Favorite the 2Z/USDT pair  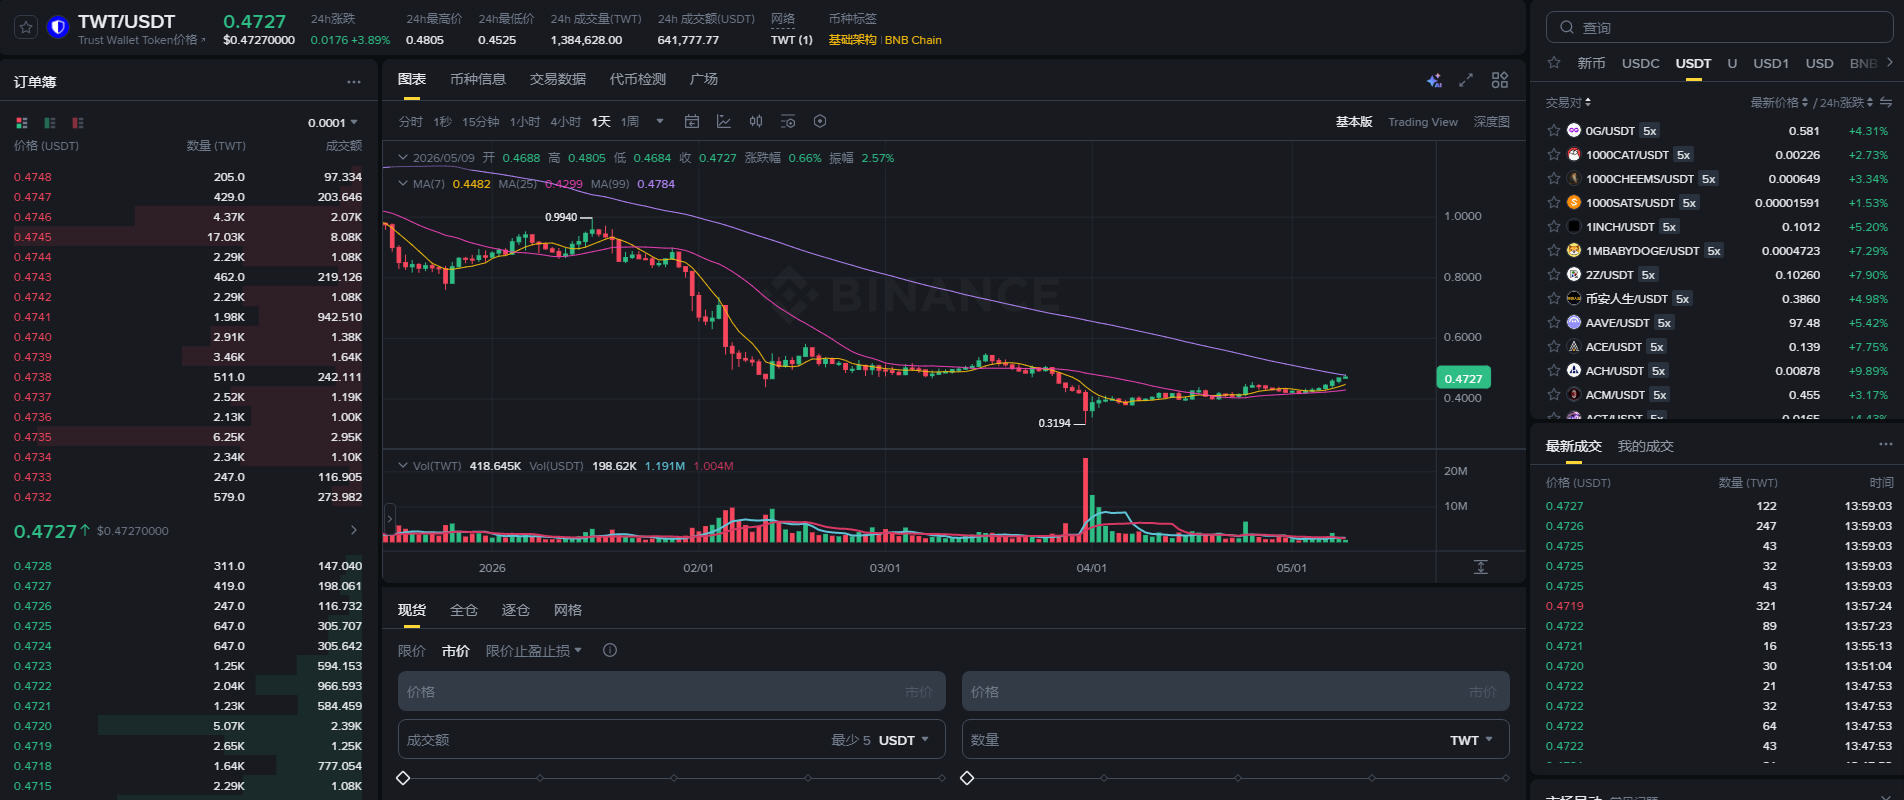1554,275
